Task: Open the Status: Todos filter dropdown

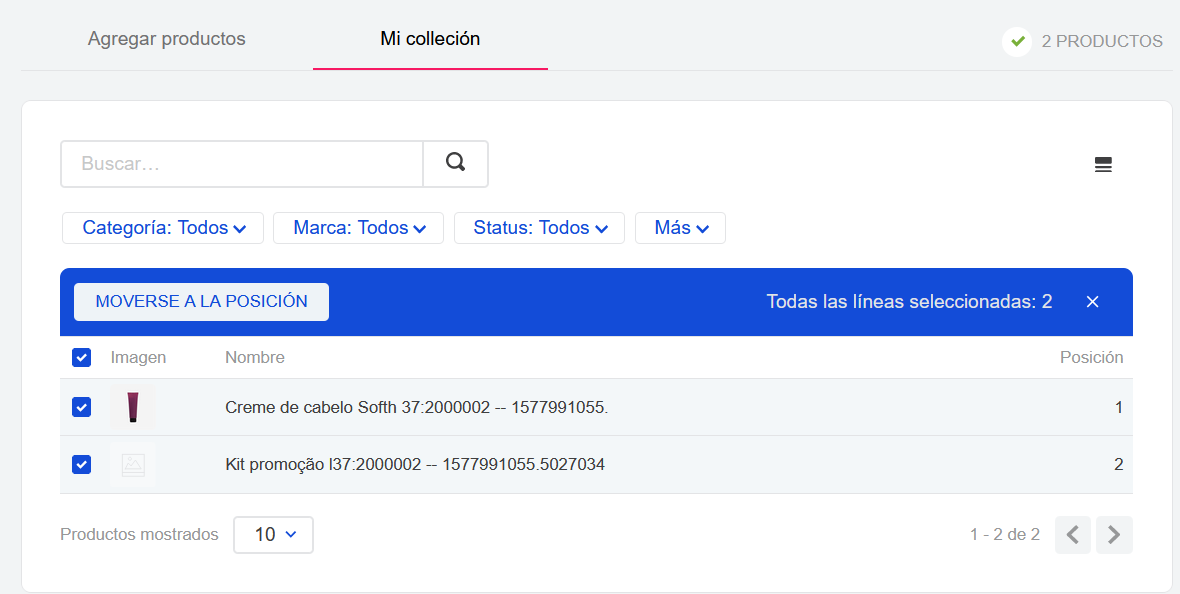Action: [x=539, y=227]
